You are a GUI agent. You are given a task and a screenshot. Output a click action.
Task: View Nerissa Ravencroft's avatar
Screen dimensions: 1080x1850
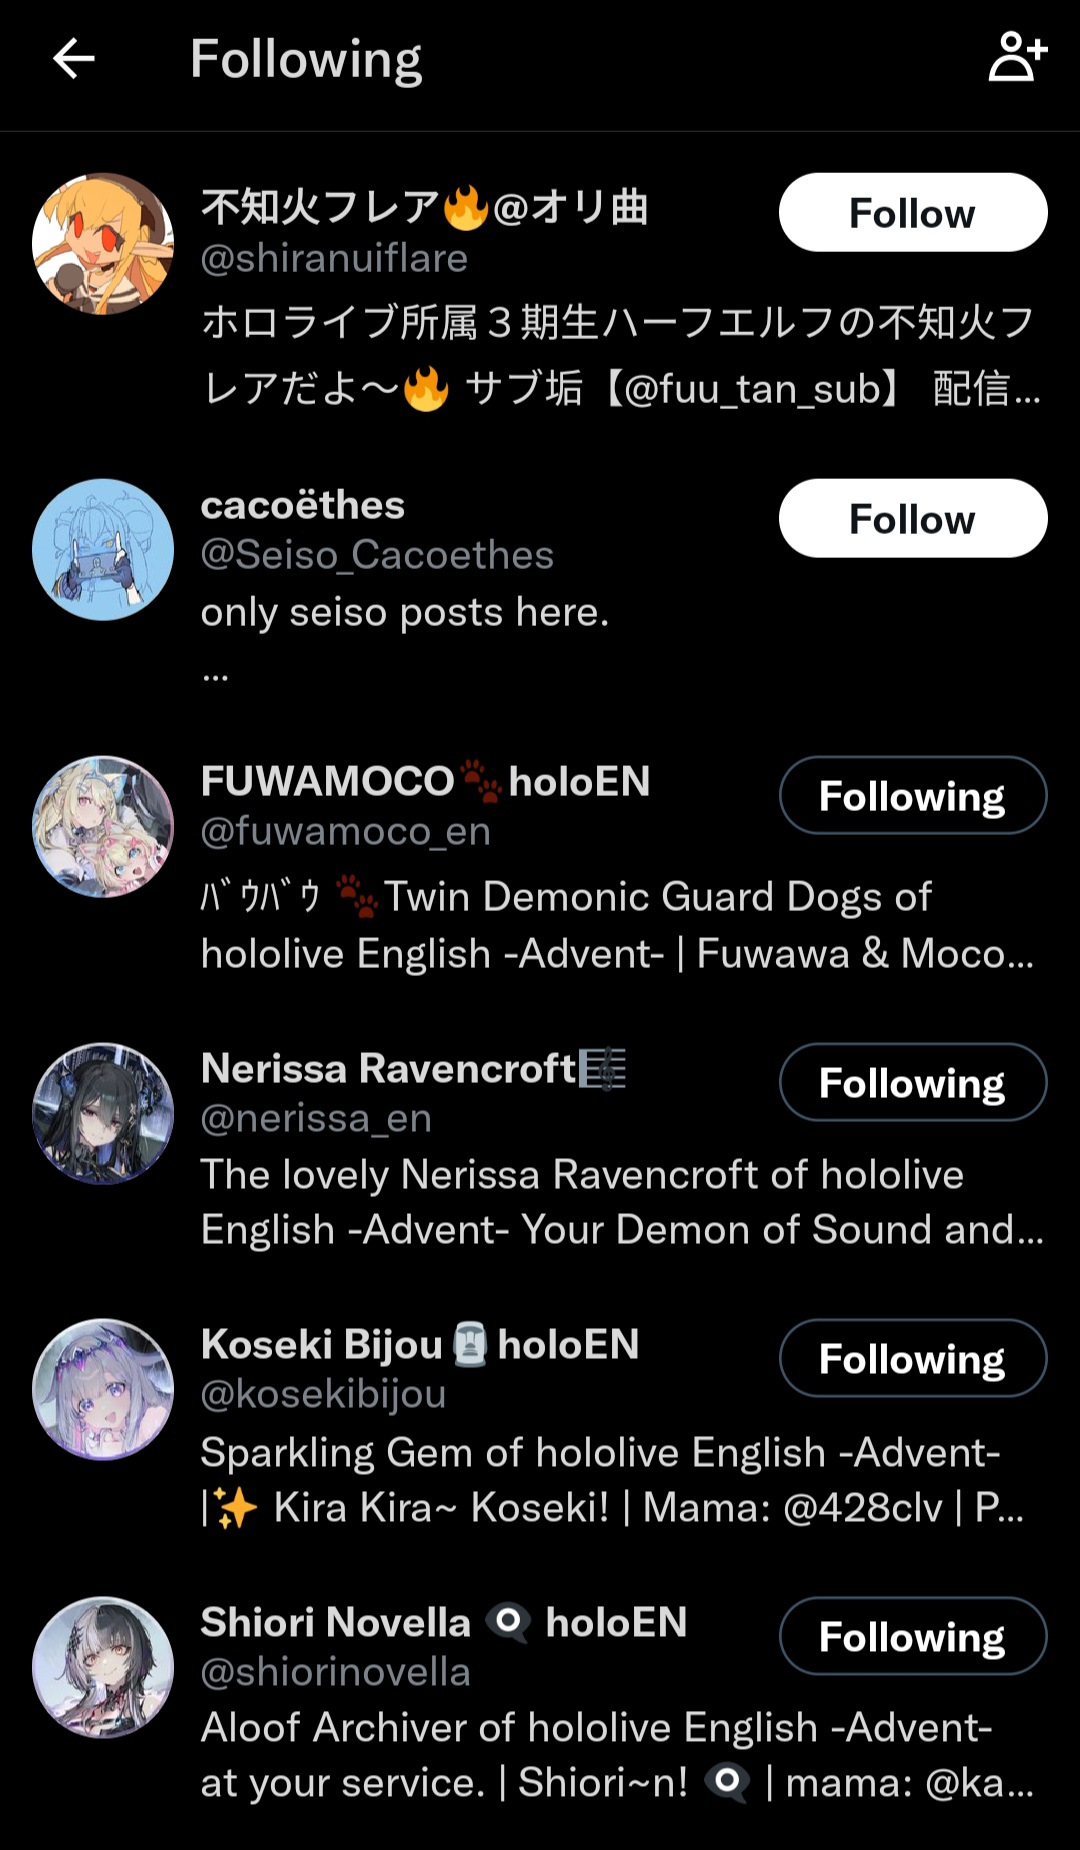pyautogui.click(x=103, y=1114)
